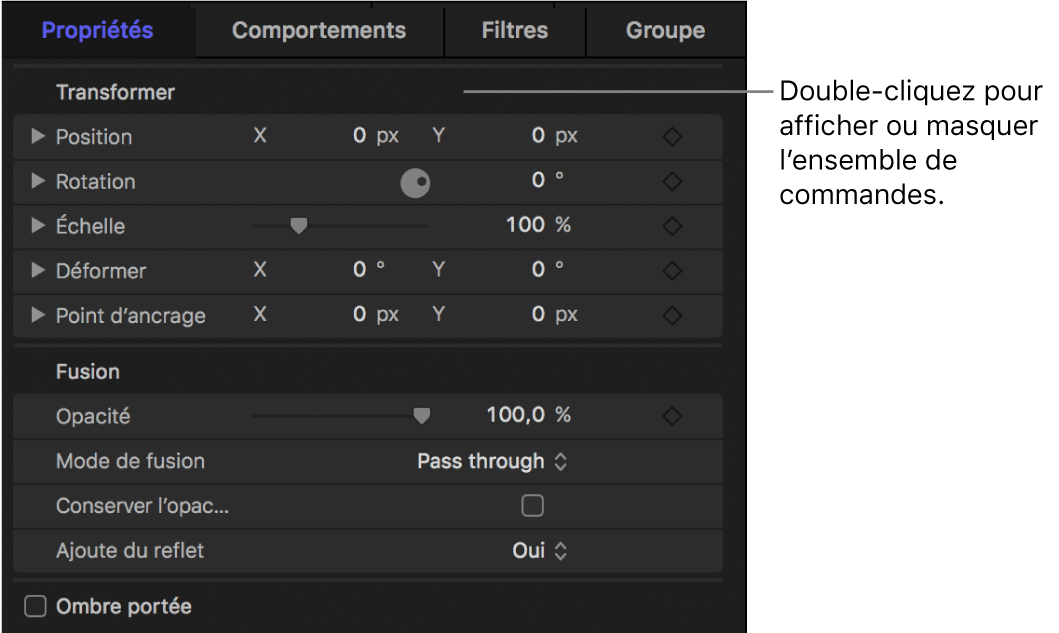Screen dimensions: 1059x633
Task: Click the Opacité slider handle
Action: point(422,415)
